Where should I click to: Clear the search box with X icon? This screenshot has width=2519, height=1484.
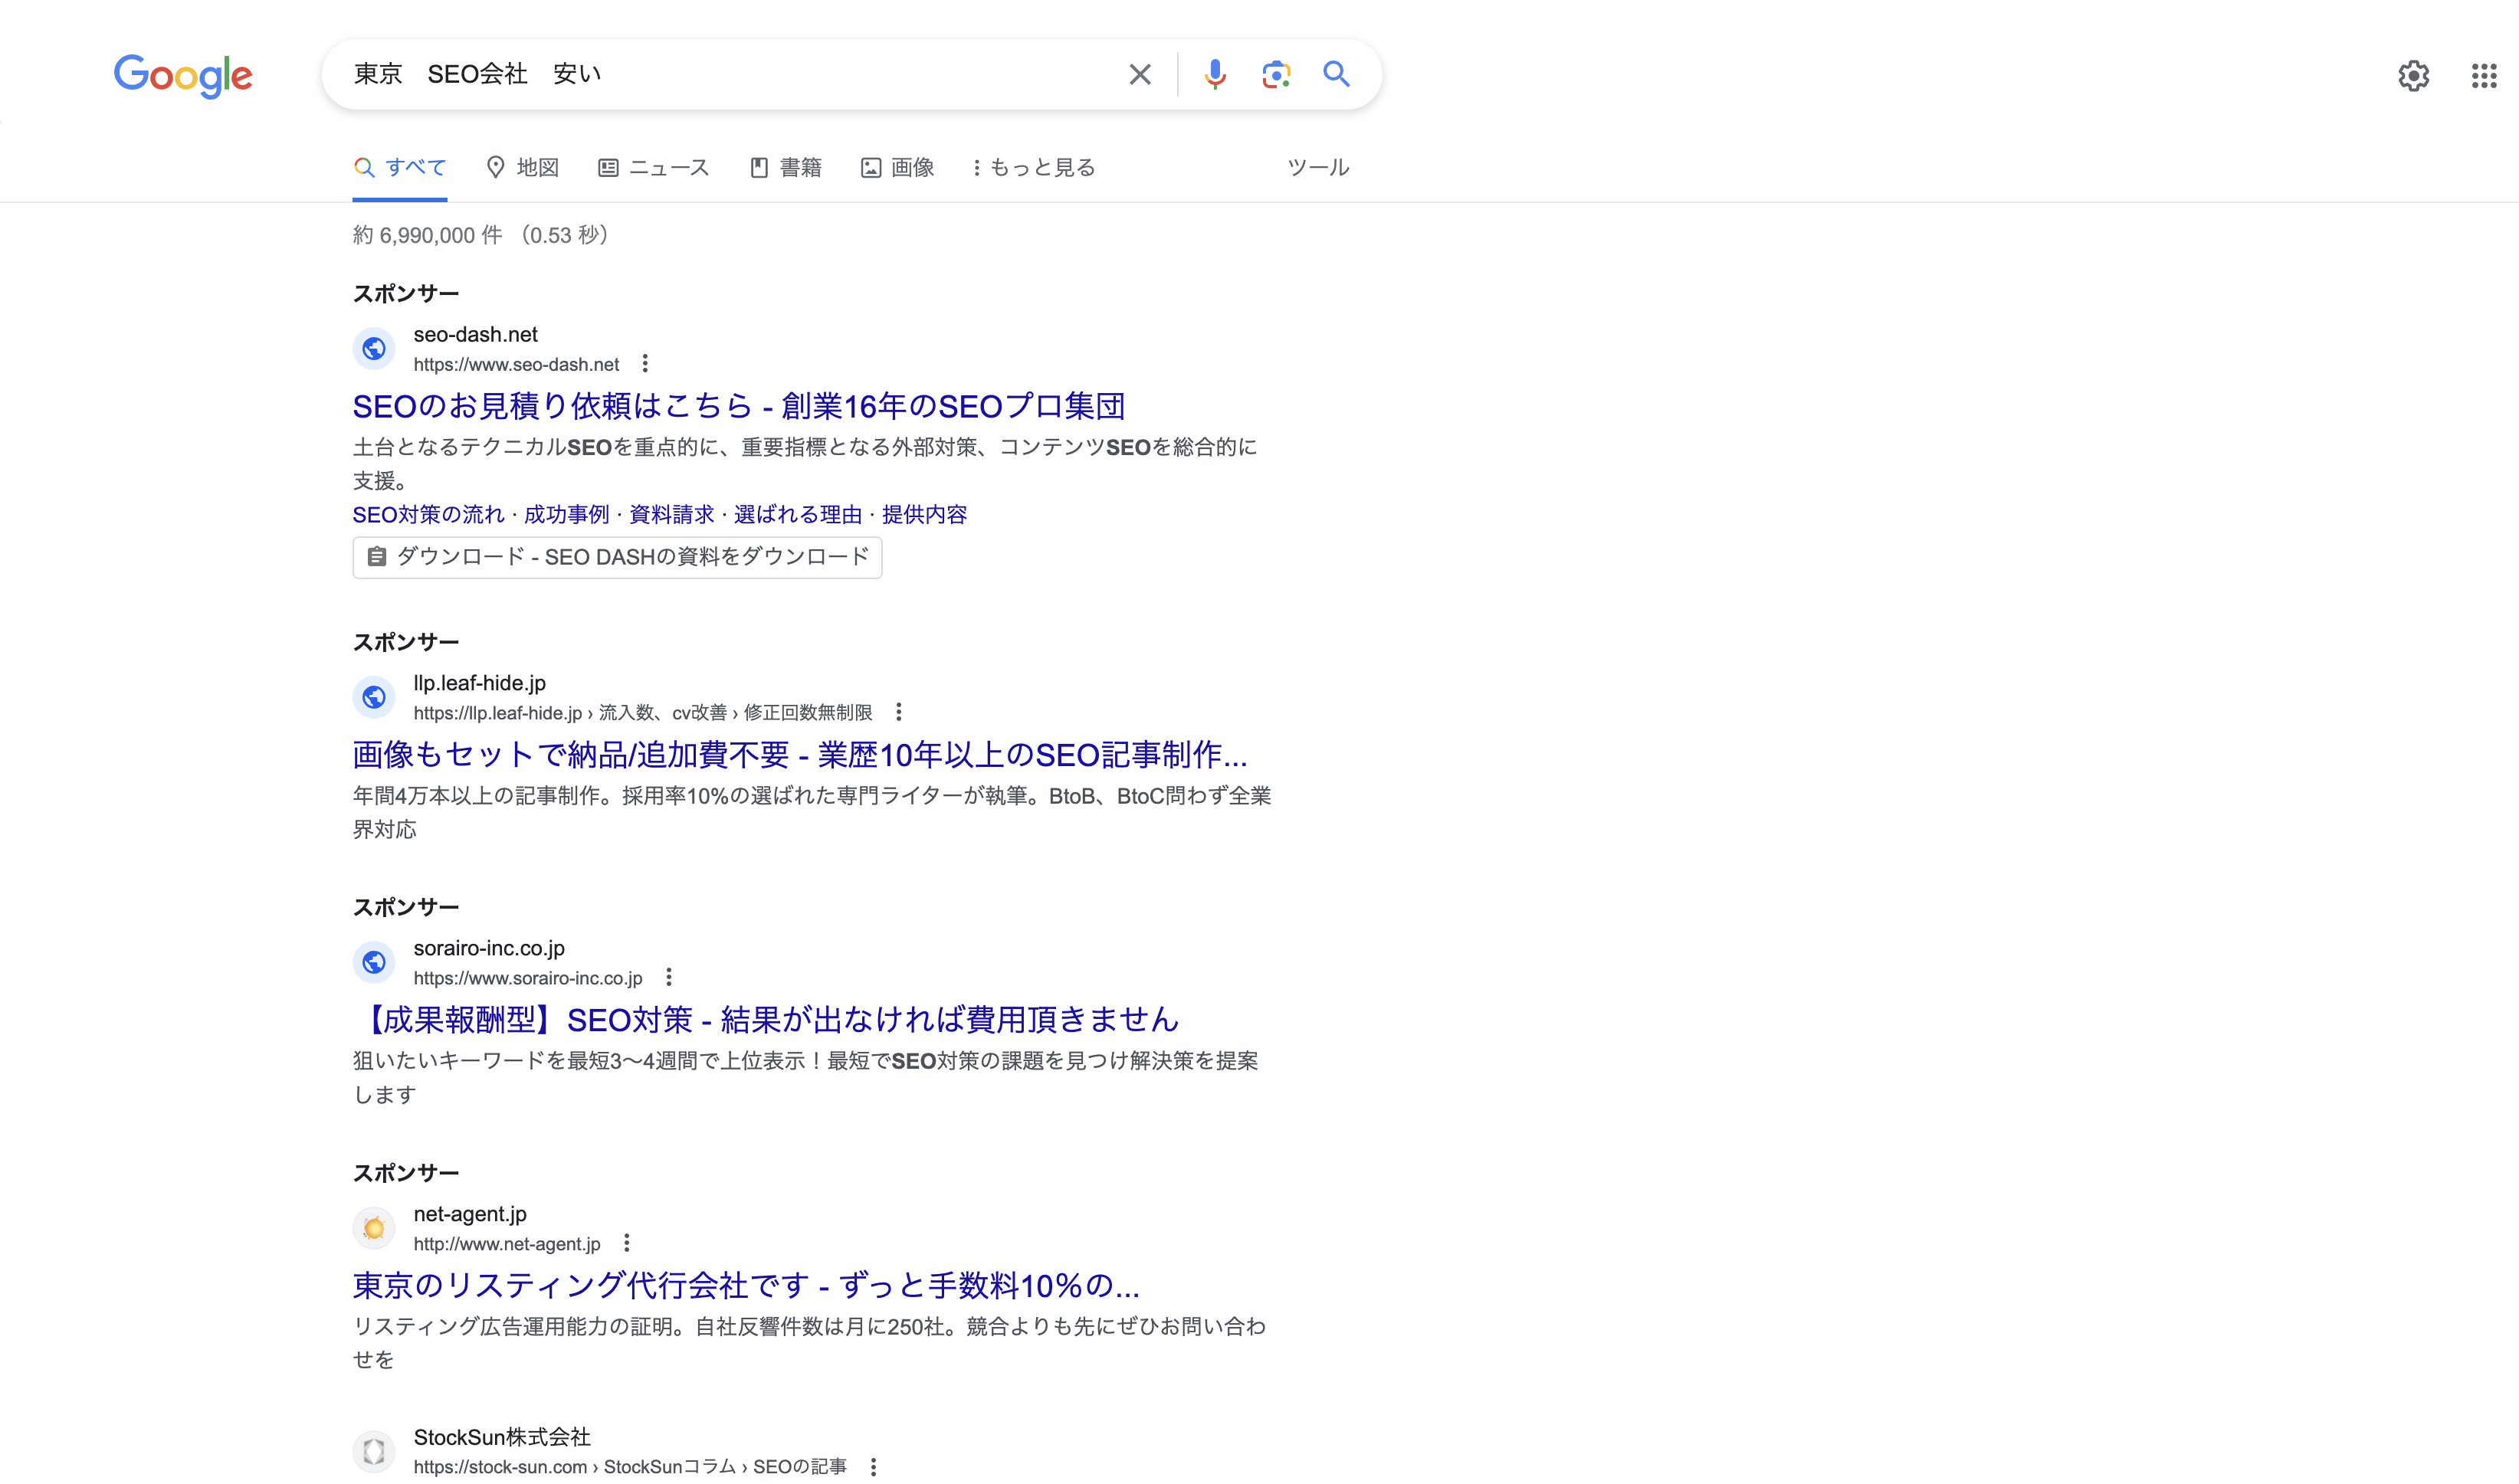point(1140,74)
